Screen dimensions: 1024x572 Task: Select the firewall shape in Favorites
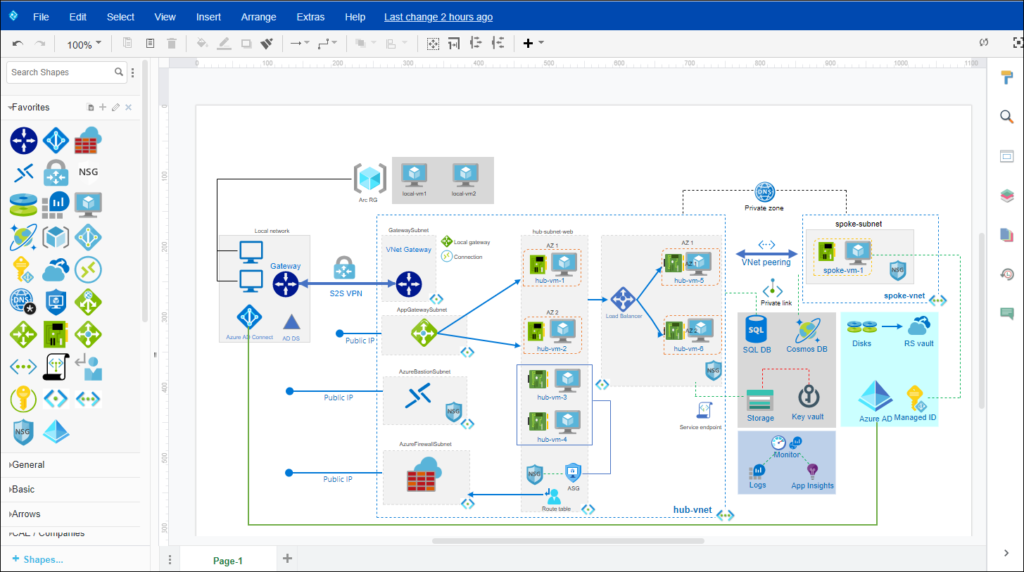point(88,140)
